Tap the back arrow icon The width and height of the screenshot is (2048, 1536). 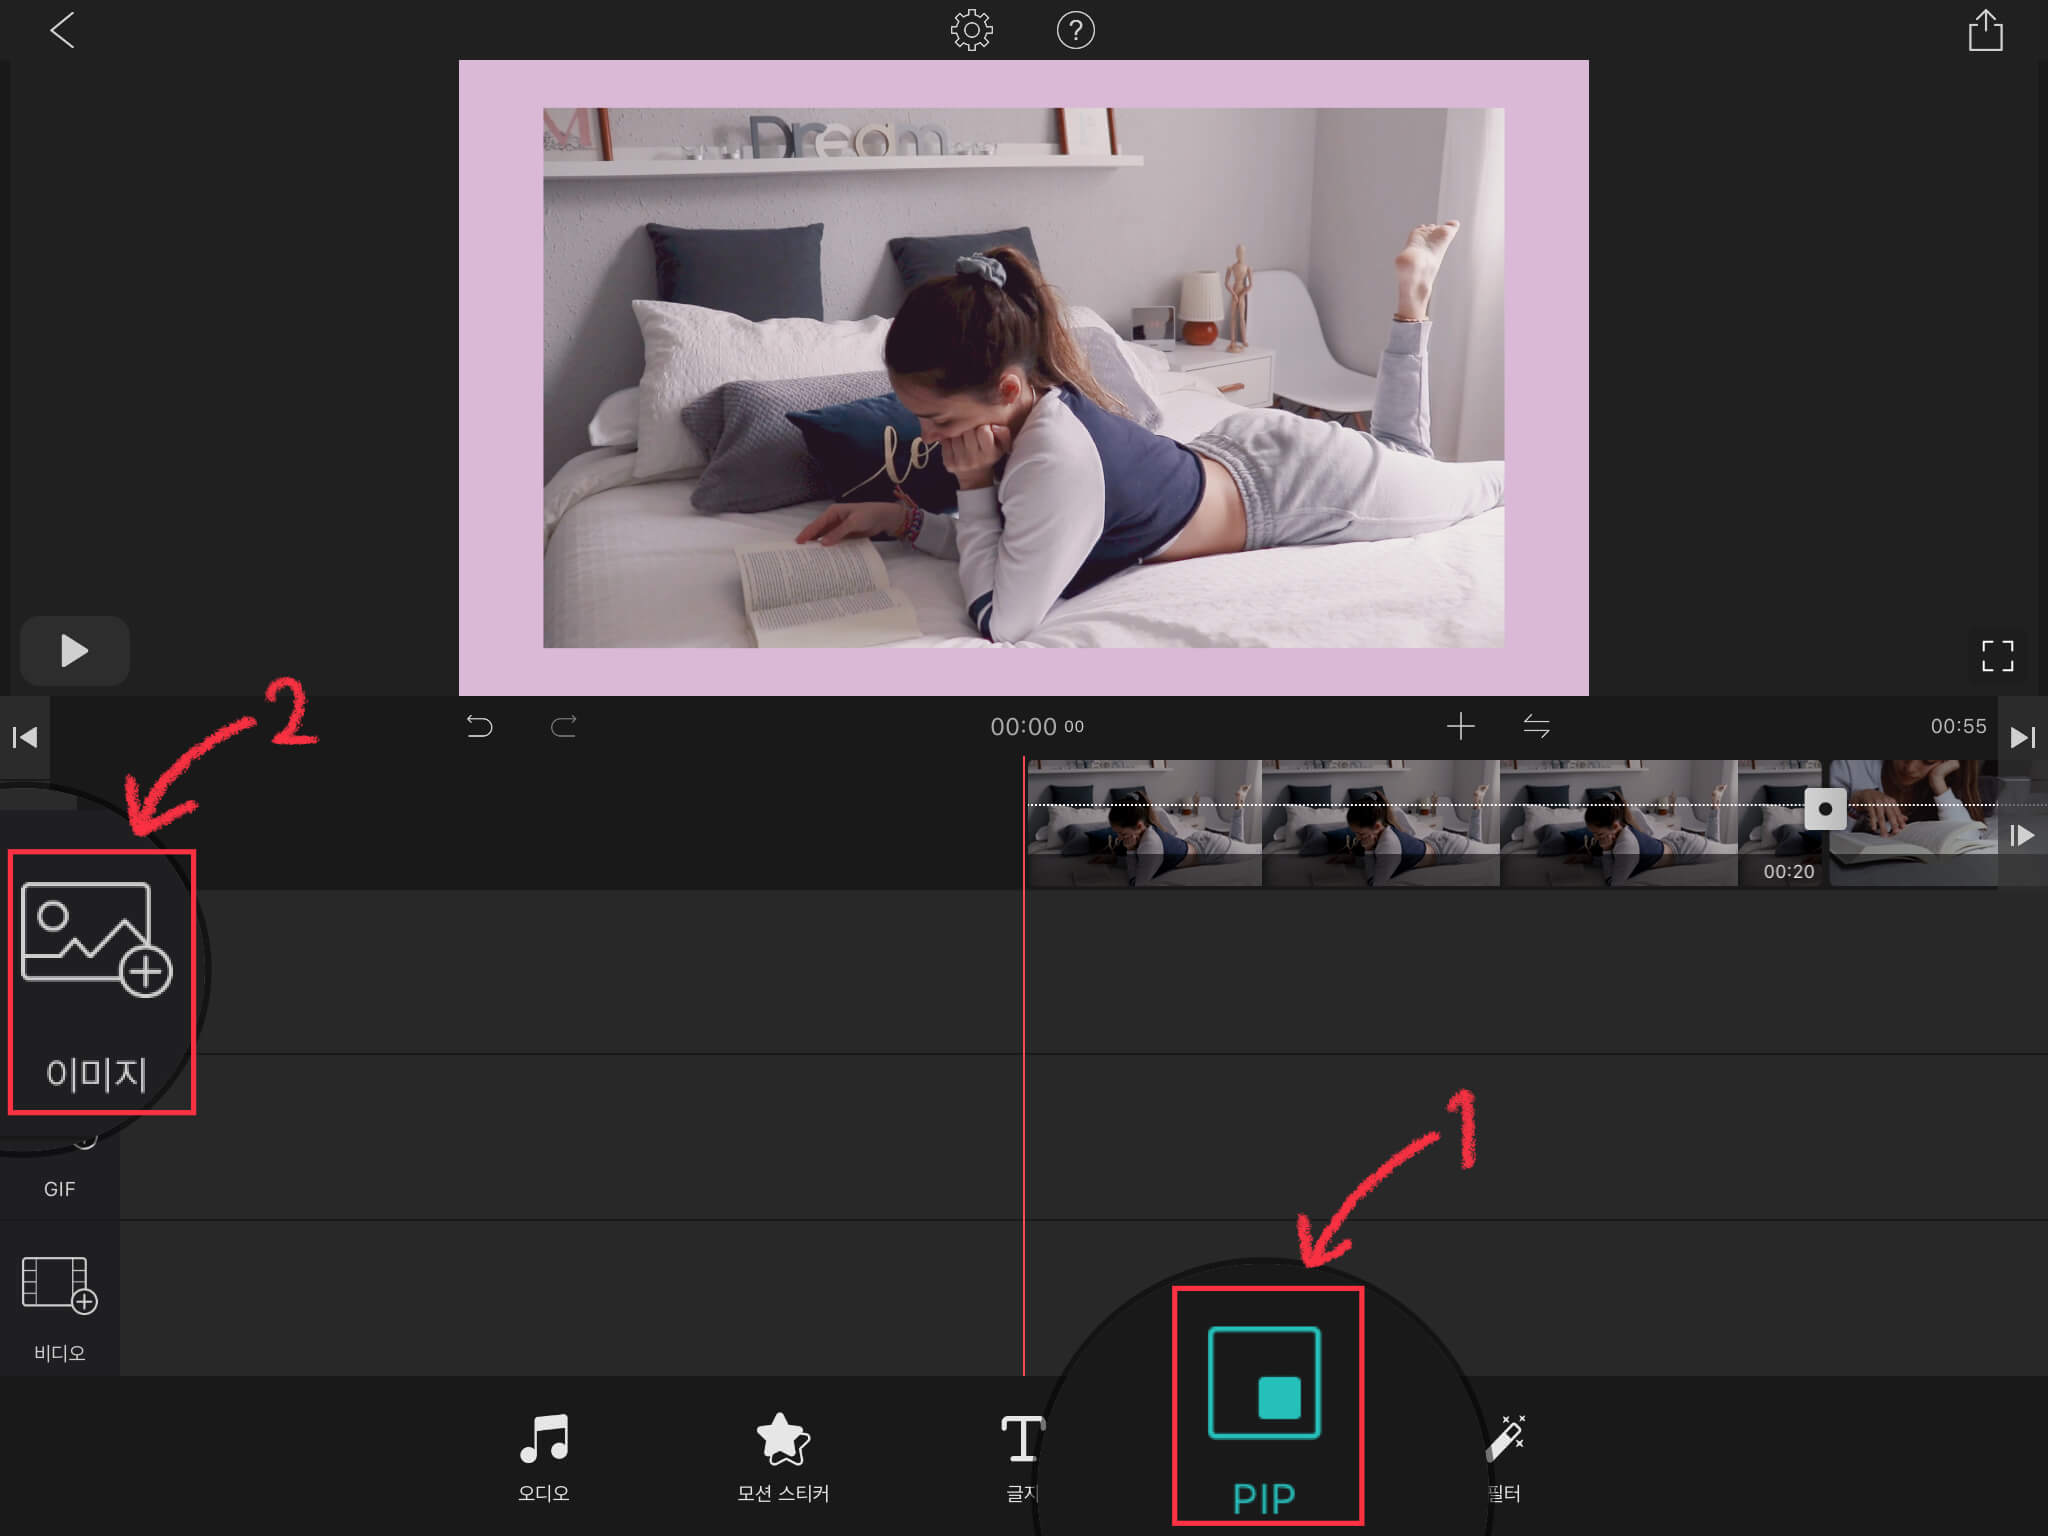pyautogui.click(x=62, y=30)
